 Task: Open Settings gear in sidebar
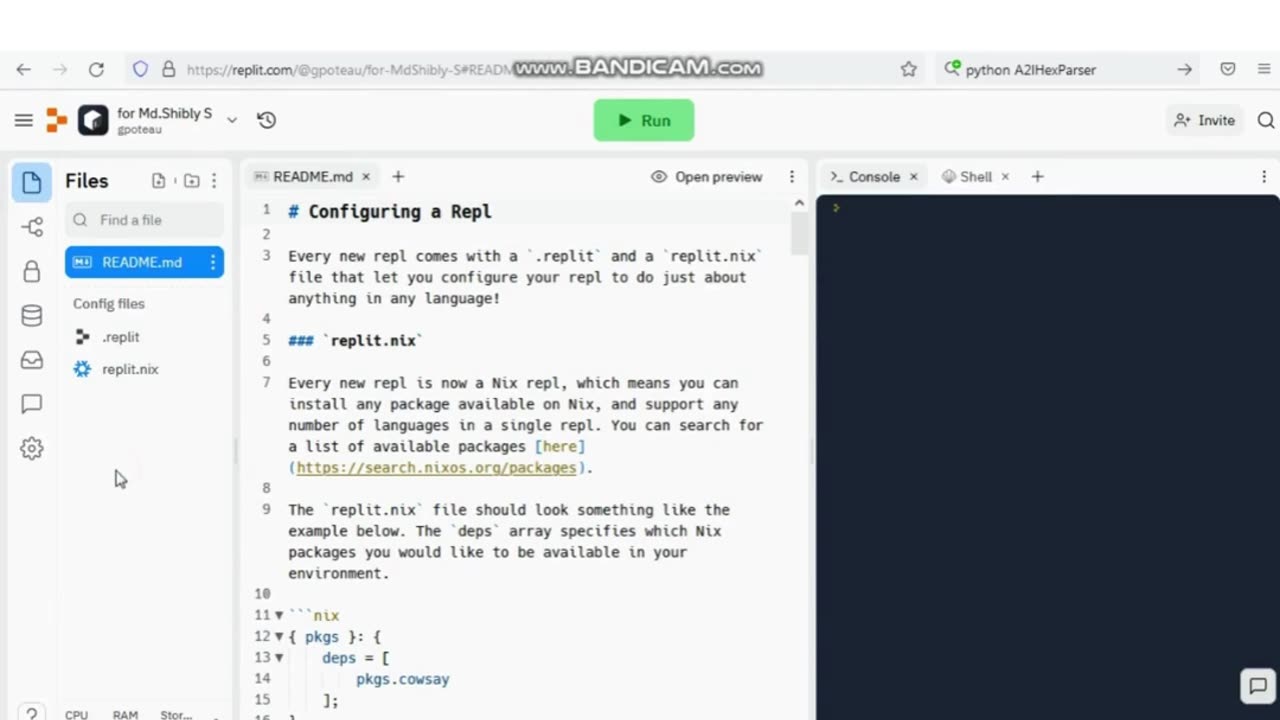[x=32, y=448]
